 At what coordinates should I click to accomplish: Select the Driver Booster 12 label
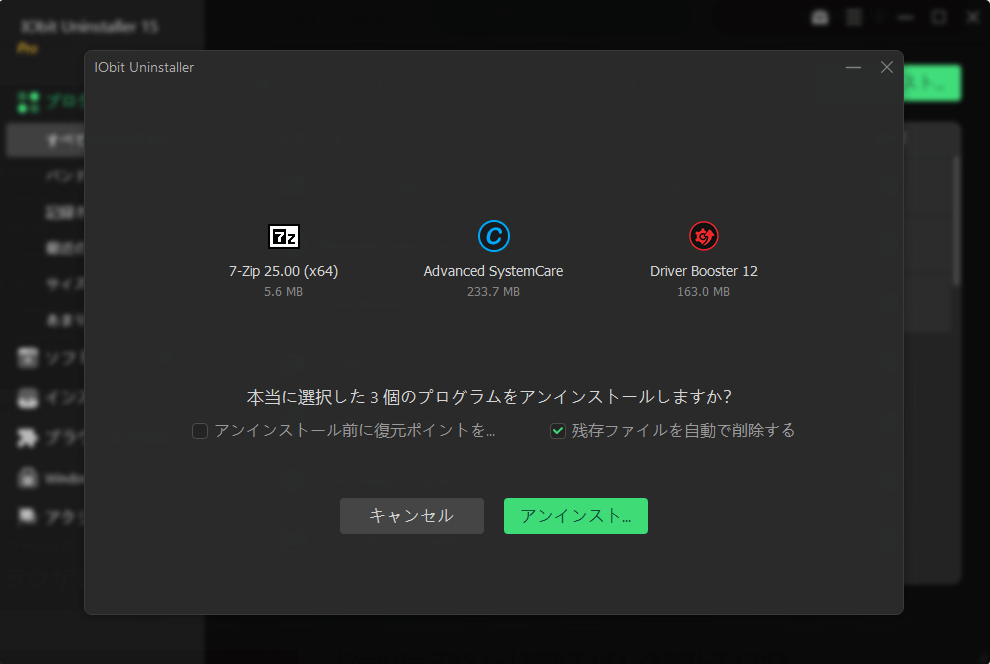click(x=703, y=271)
